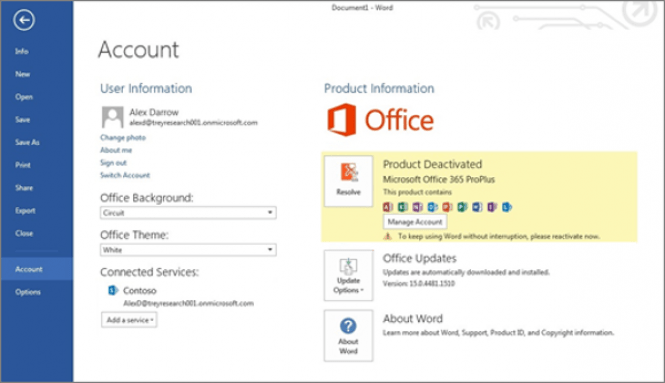Open the About me link
This screenshot has height=383, width=665.
[116, 150]
